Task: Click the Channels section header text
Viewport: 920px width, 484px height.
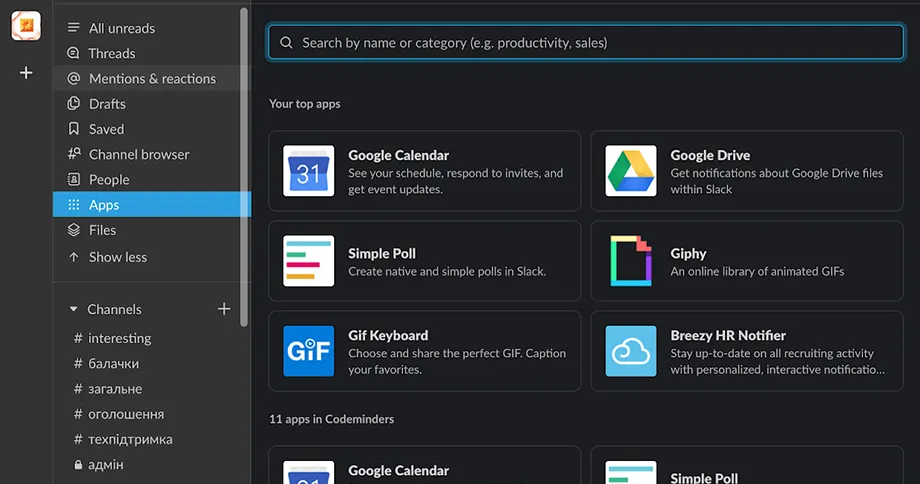Action: click(x=114, y=309)
